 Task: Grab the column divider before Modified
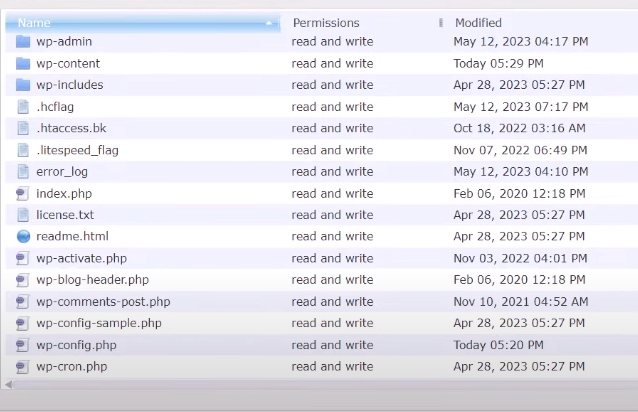[441, 23]
